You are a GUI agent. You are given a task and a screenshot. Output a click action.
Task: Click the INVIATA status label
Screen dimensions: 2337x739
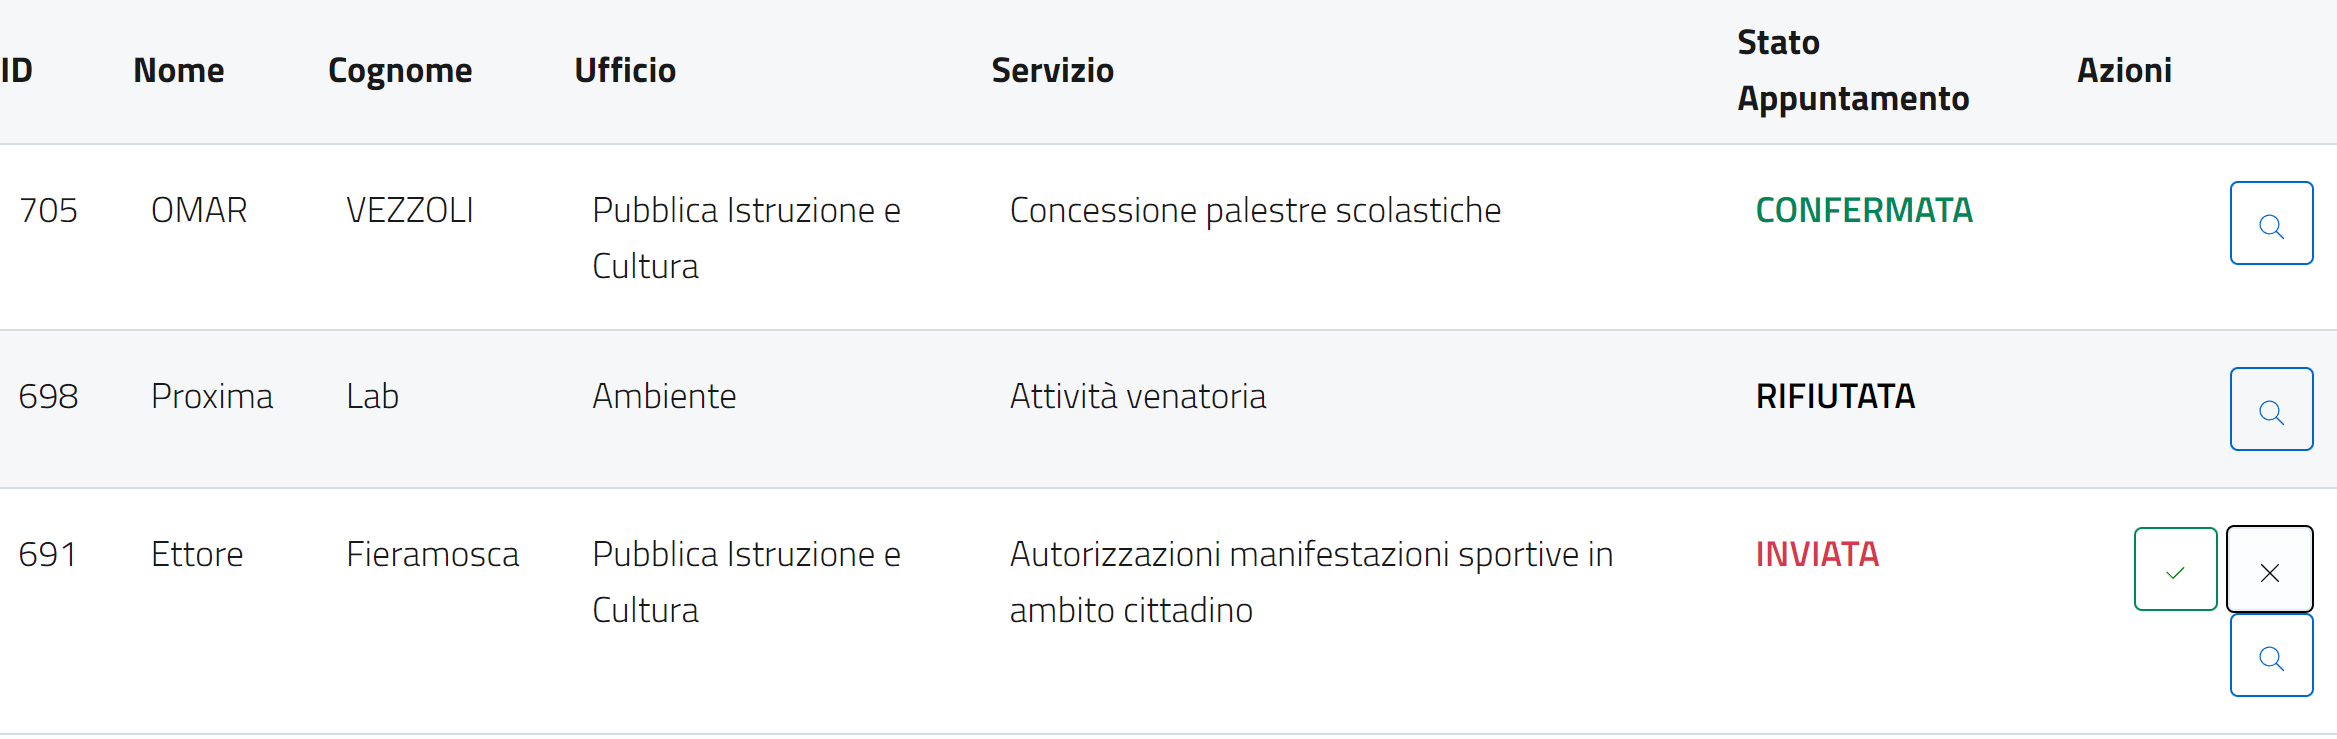(x=1817, y=554)
